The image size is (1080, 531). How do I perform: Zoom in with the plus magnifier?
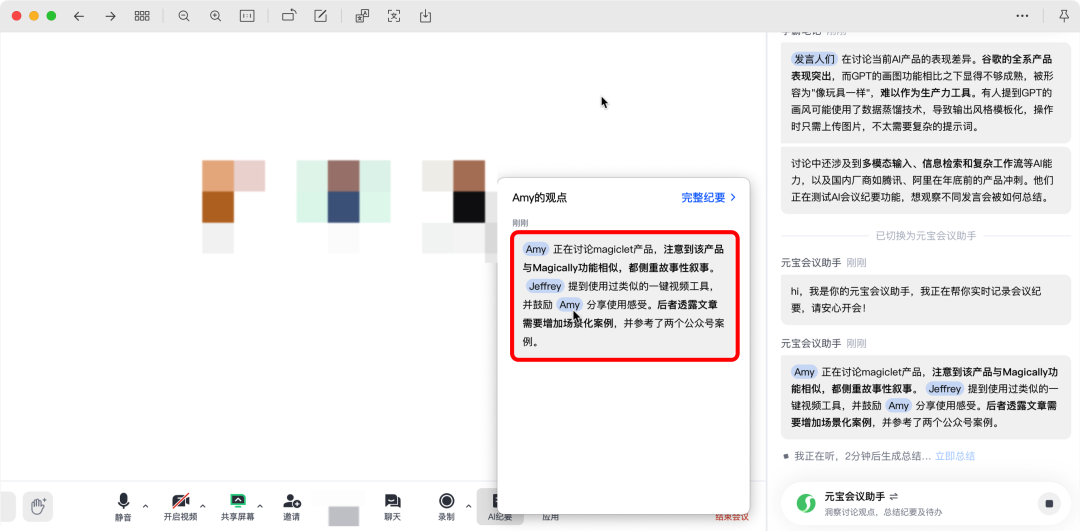point(216,17)
